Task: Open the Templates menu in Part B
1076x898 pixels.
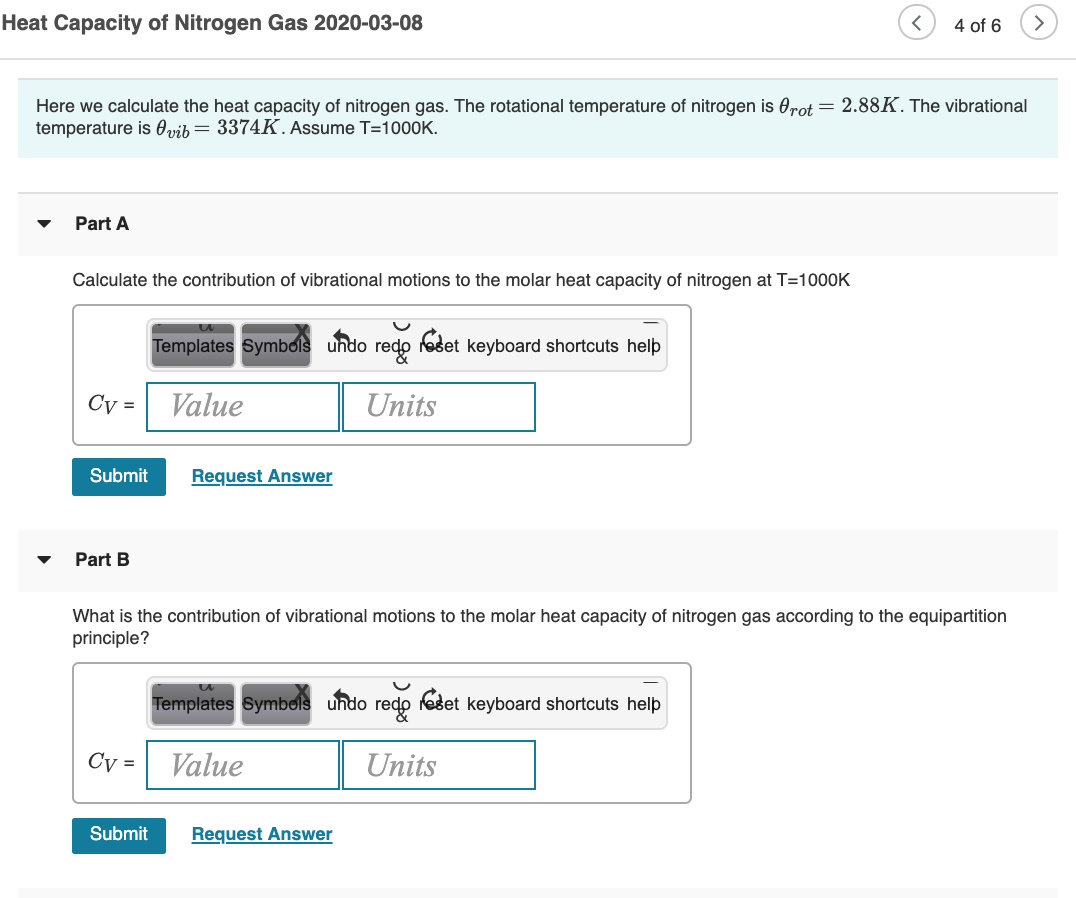Action: click(x=192, y=703)
